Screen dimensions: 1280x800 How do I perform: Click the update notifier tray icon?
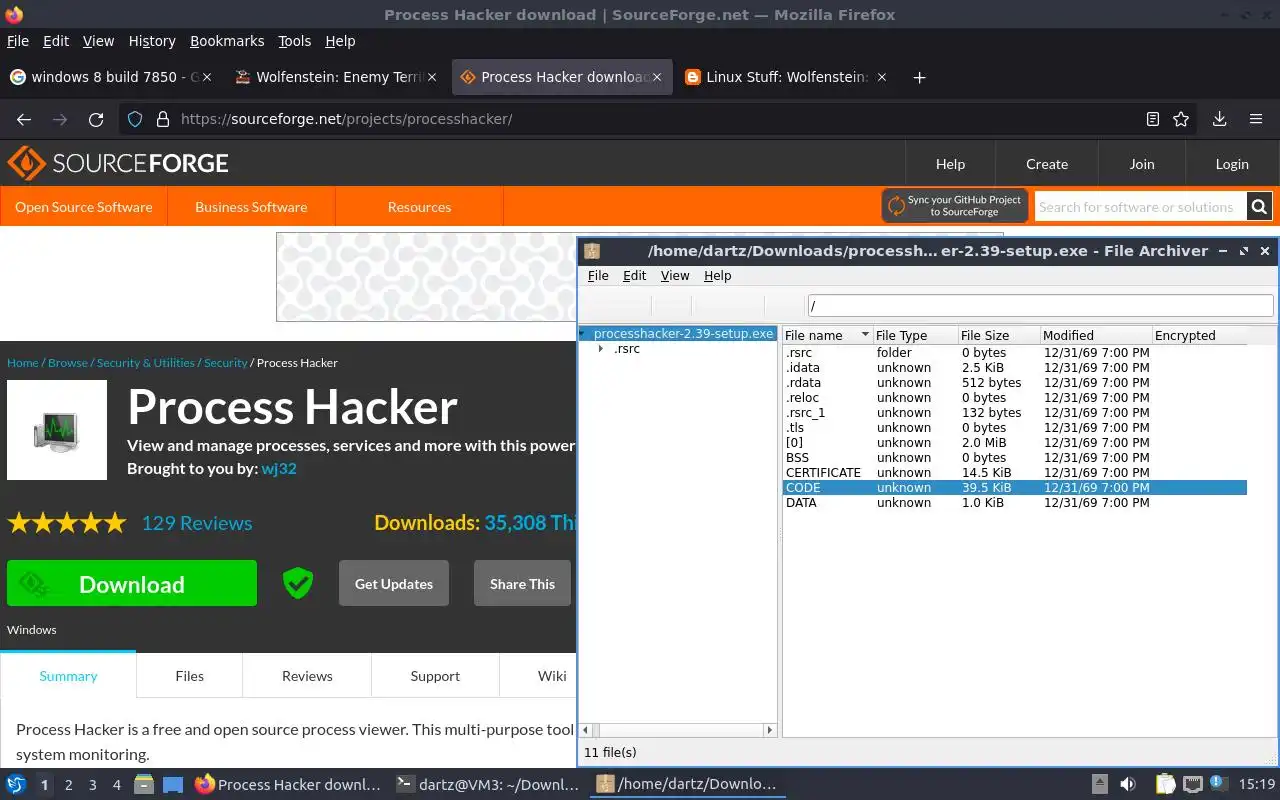point(1219,785)
